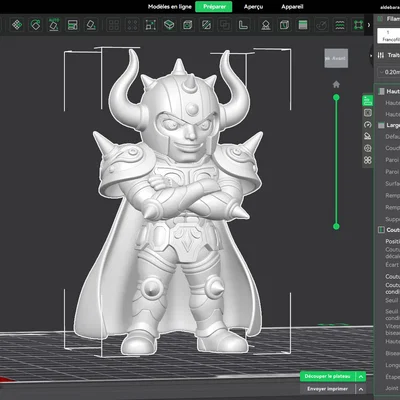Switch to the Préparer tab
The image size is (400, 400).
click(x=214, y=7)
